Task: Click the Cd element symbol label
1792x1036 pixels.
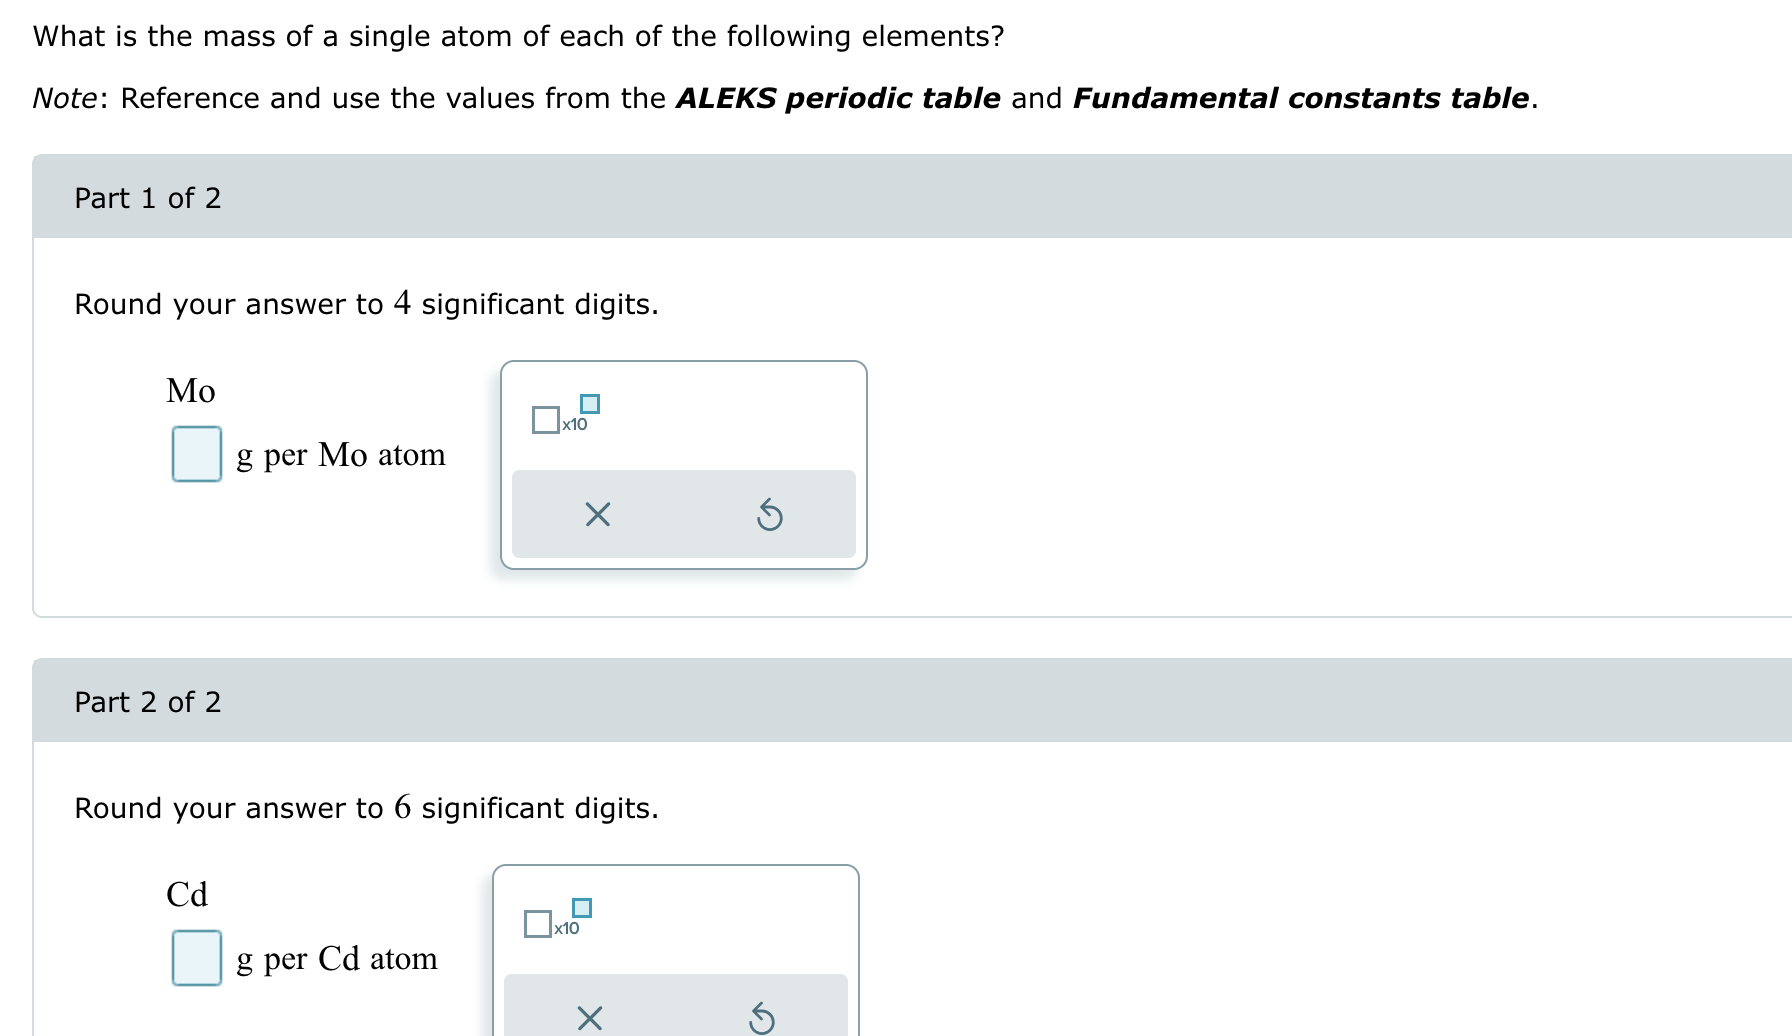Action: (188, 893)
